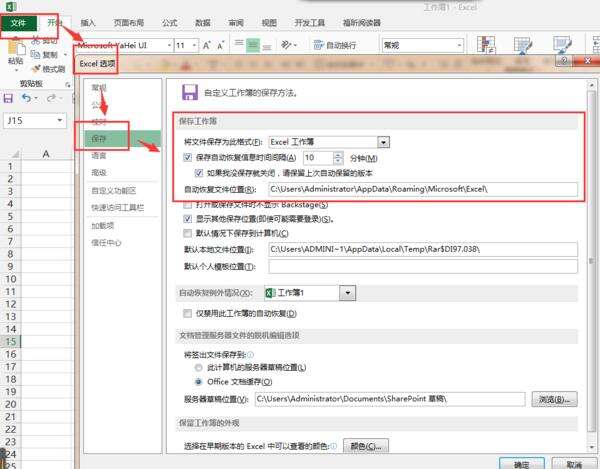Toggle the AutoRecover interval checkbox
Viewport: 600px width, 469px height.
coord(188,157)
